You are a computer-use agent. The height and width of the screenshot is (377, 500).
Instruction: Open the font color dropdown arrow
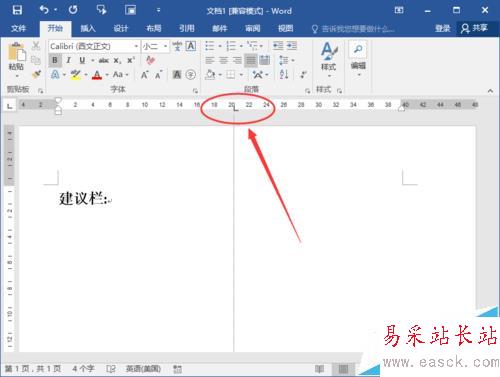point(107,75)
